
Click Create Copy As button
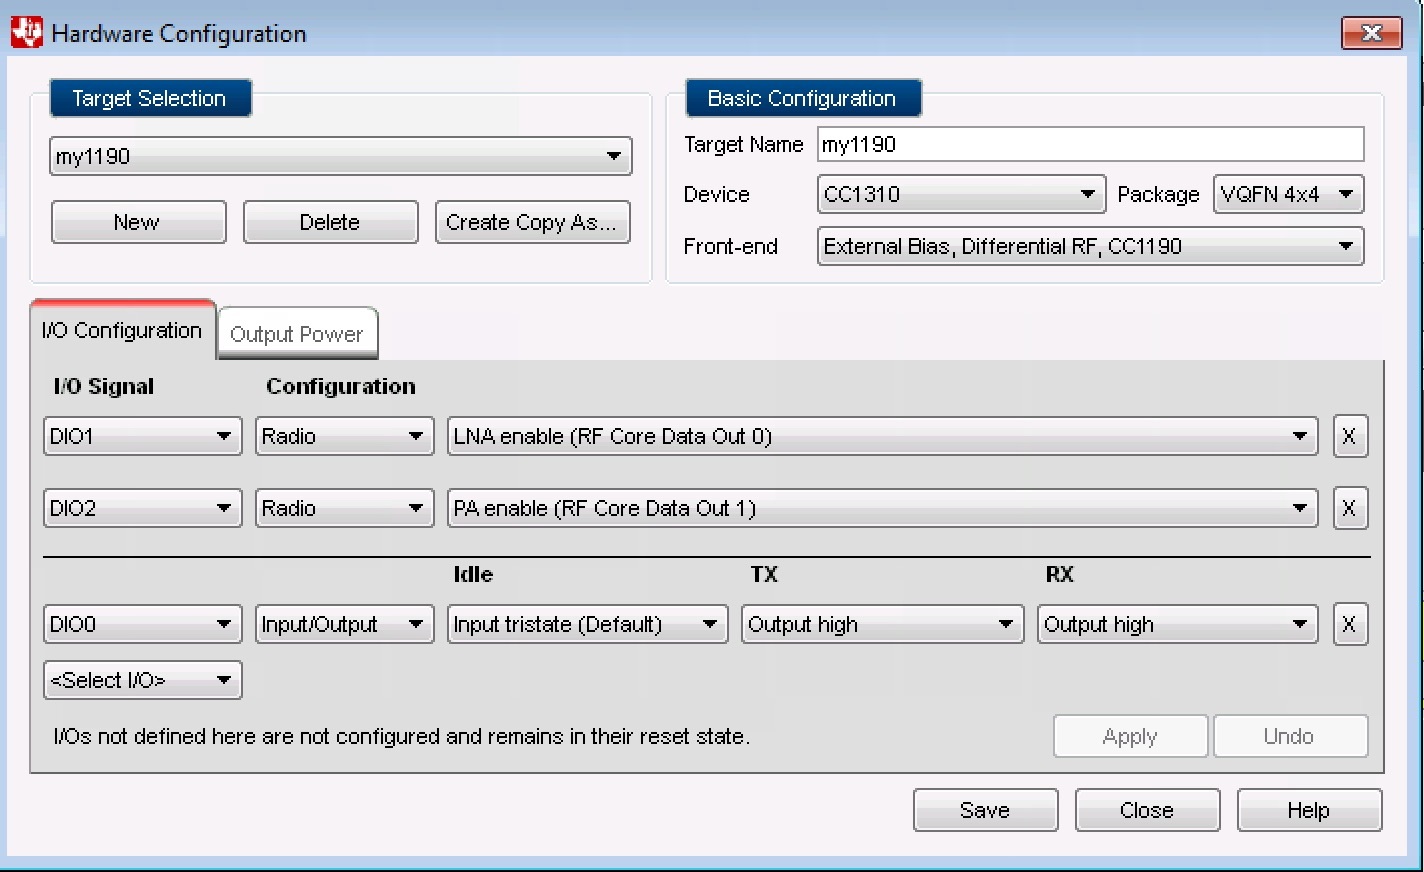pyautogui.click(x=531, y=221)
